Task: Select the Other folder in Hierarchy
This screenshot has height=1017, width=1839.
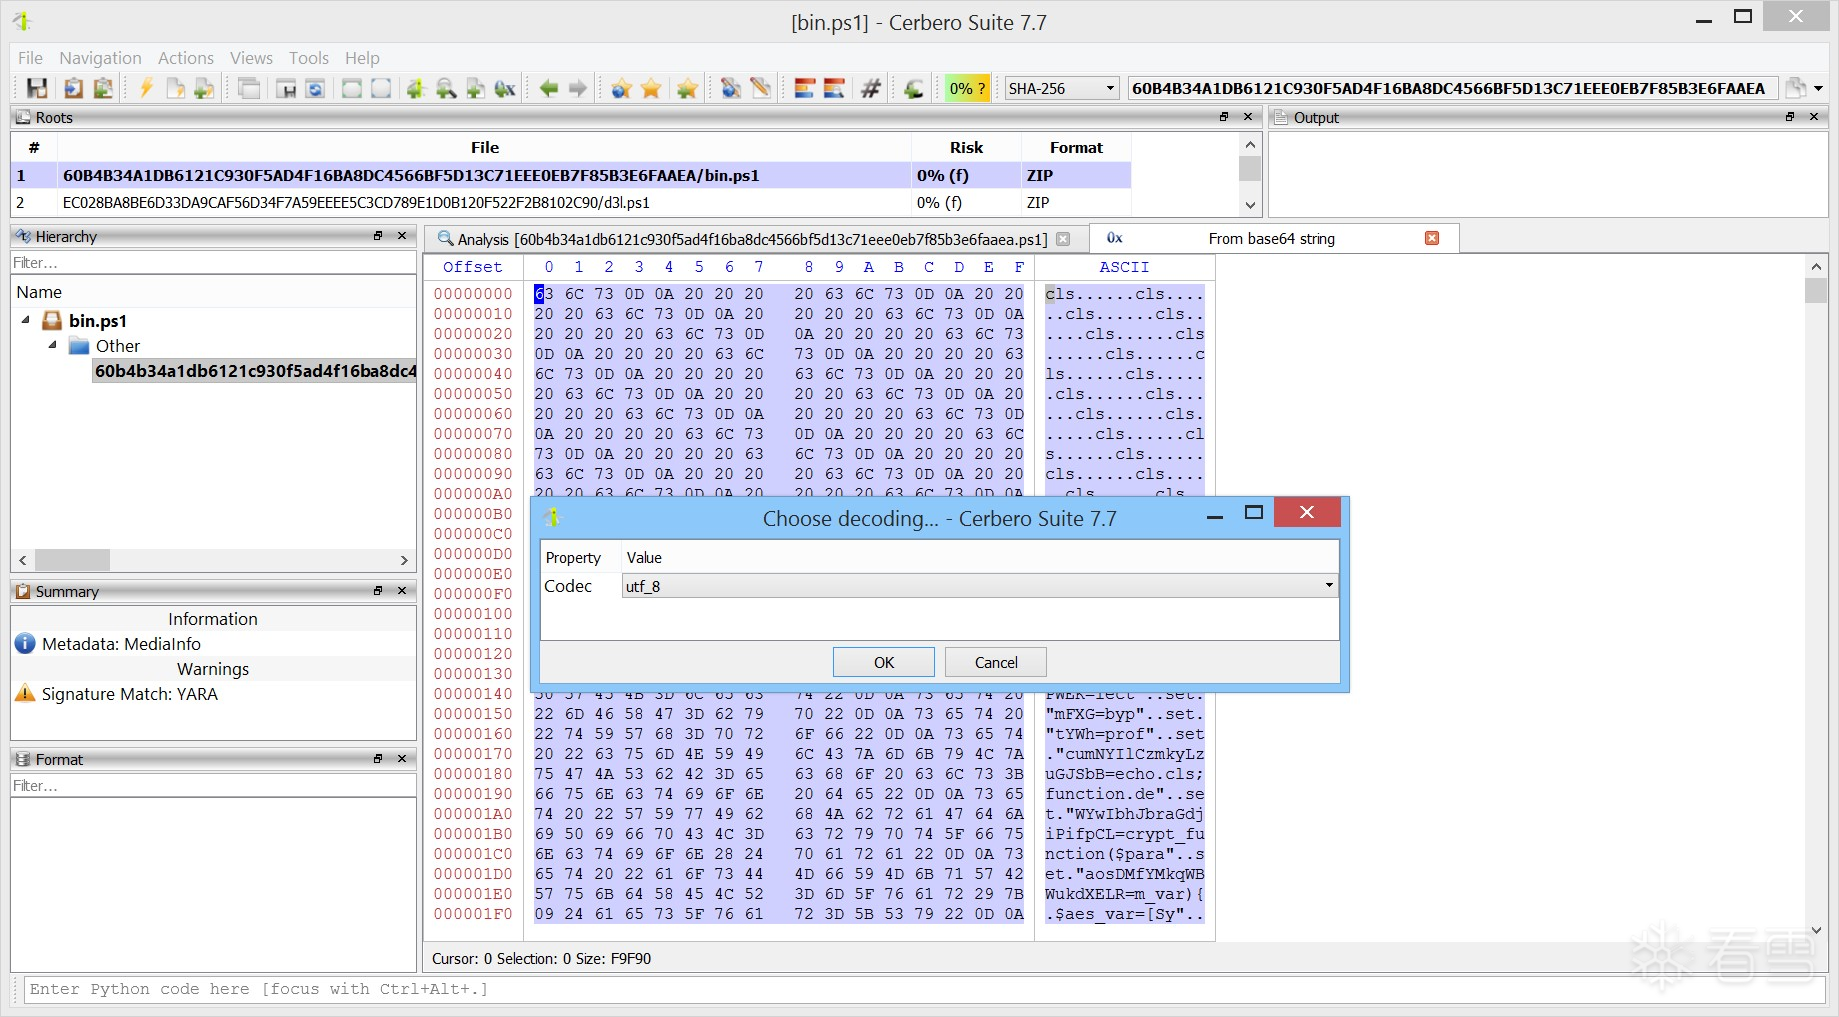Action: point(118,346)
